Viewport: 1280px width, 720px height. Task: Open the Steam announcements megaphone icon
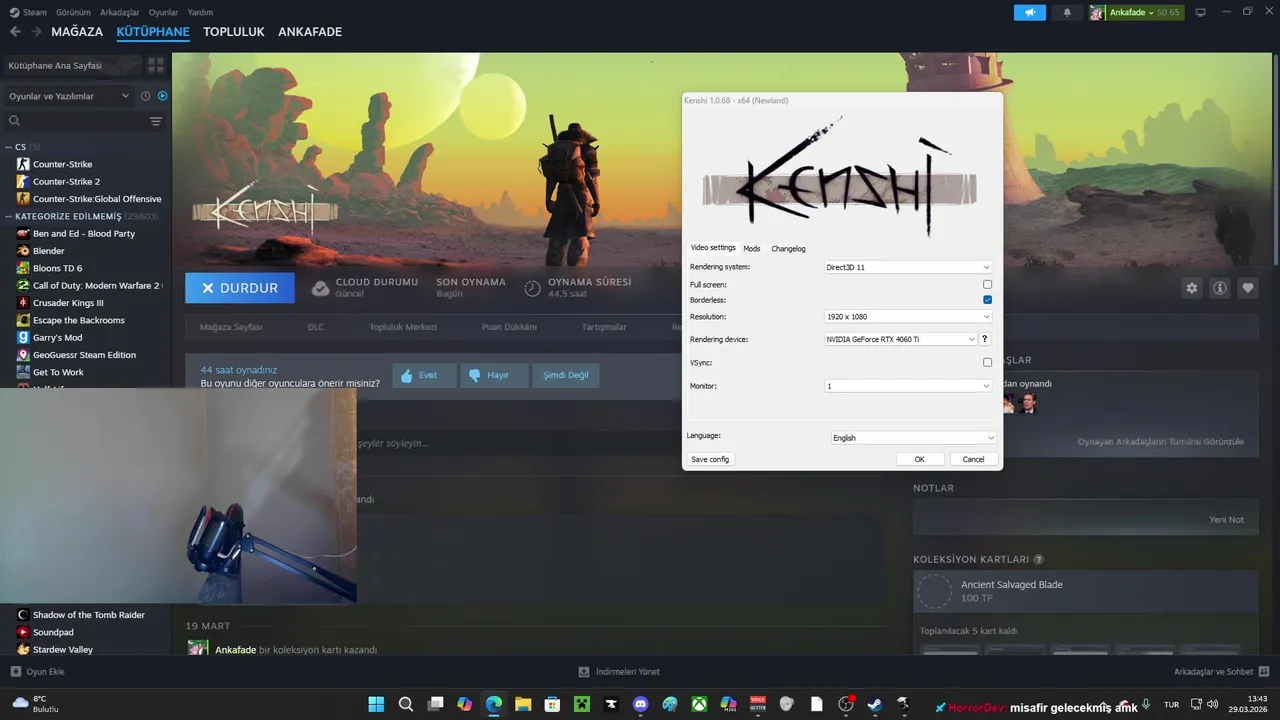coord(1029,12)
